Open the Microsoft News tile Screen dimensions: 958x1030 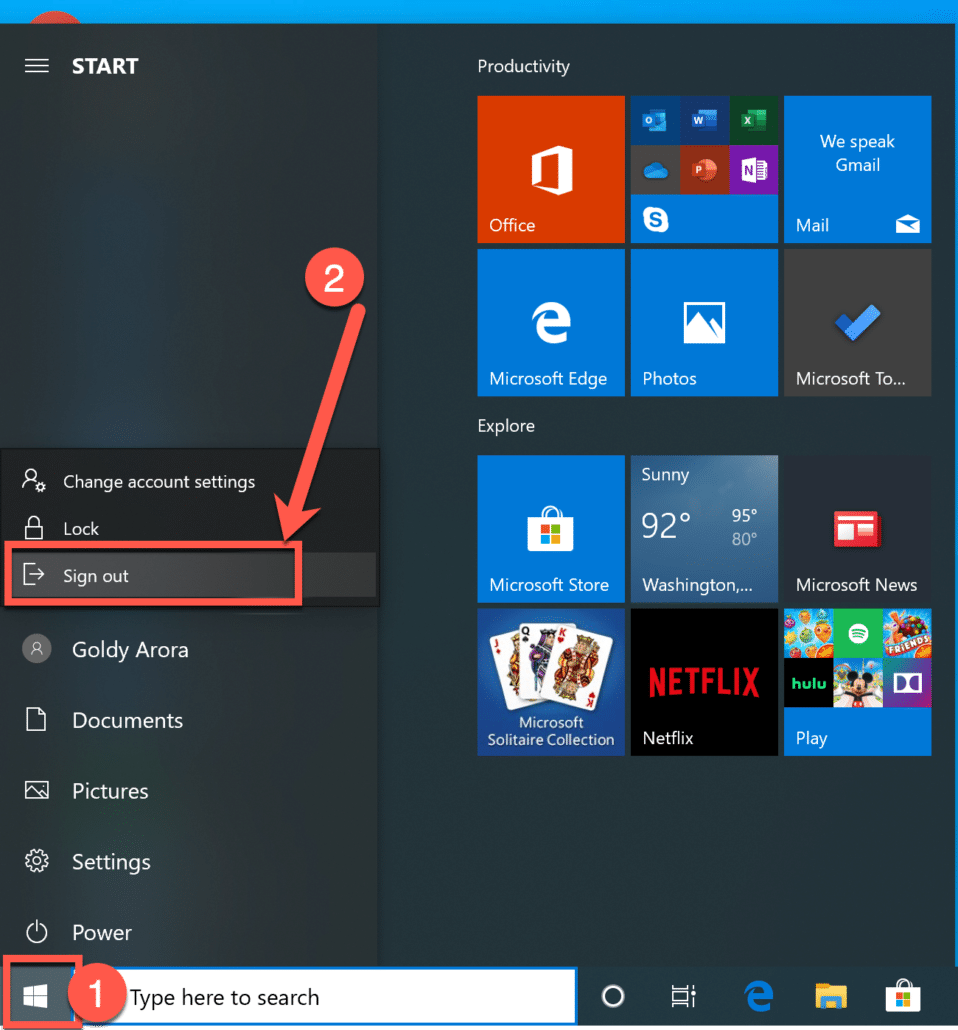tap(857, 529)
